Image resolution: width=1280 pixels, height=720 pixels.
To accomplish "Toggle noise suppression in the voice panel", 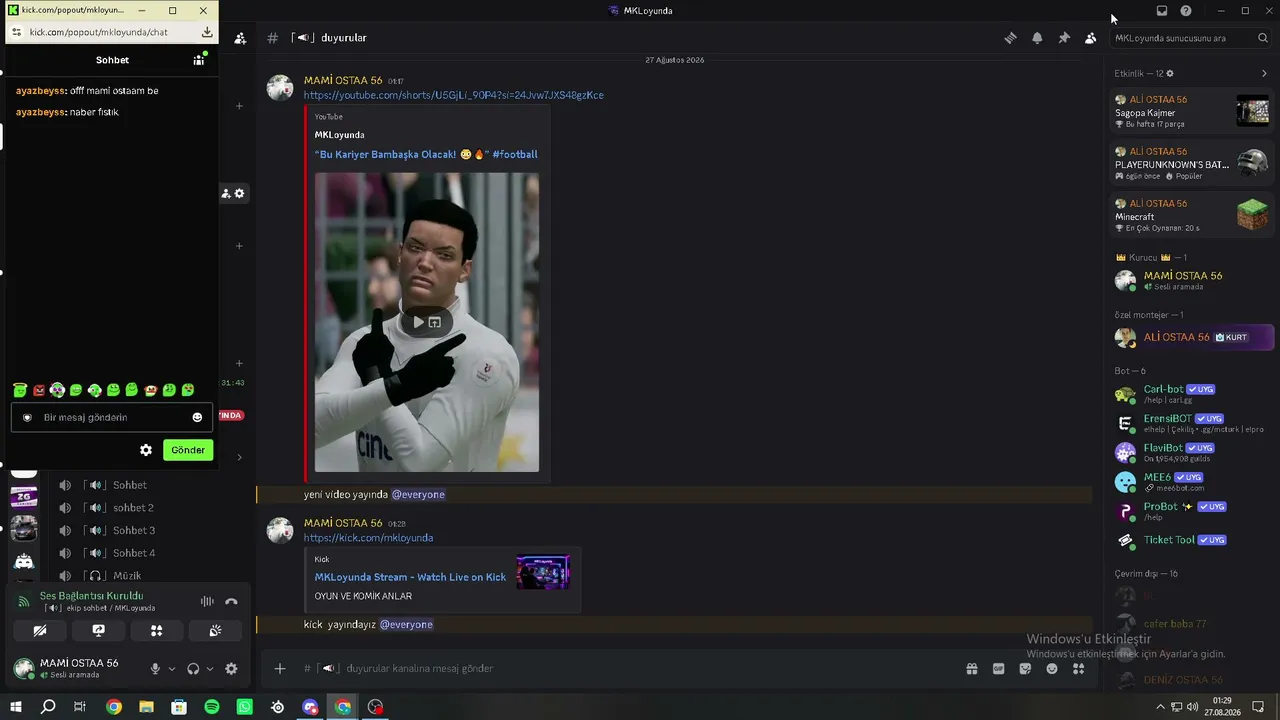I will click(x=207, y=601).
